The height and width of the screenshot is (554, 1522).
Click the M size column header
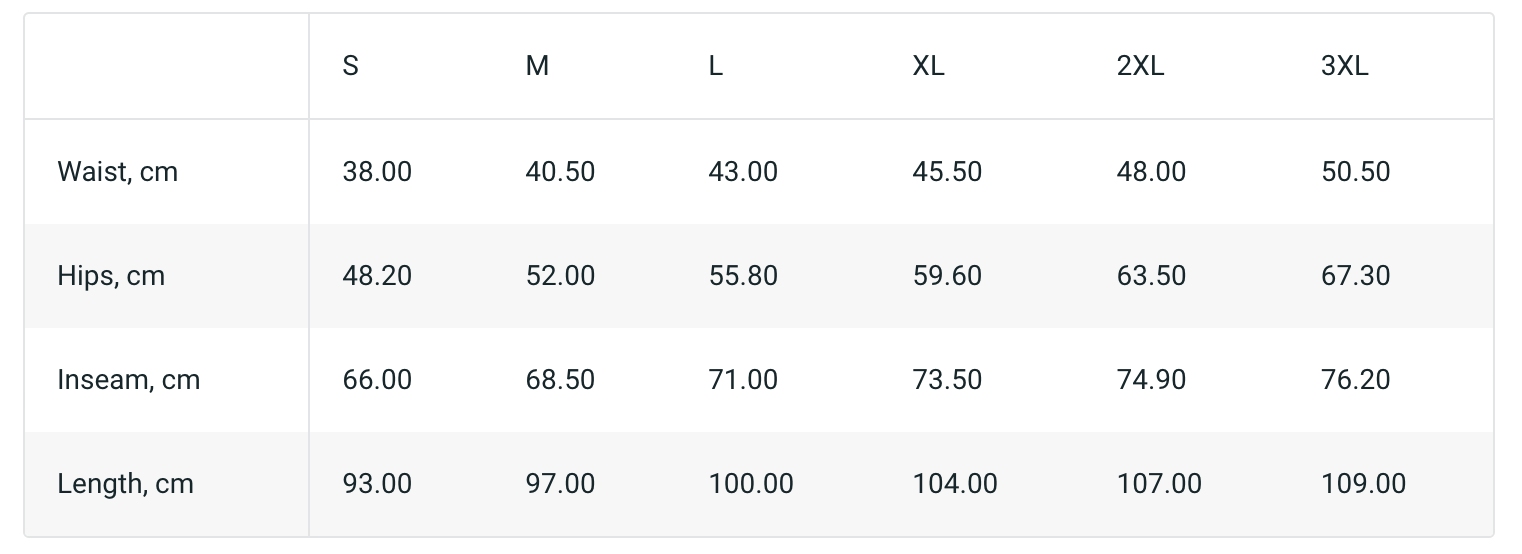[x=537, y=66]
